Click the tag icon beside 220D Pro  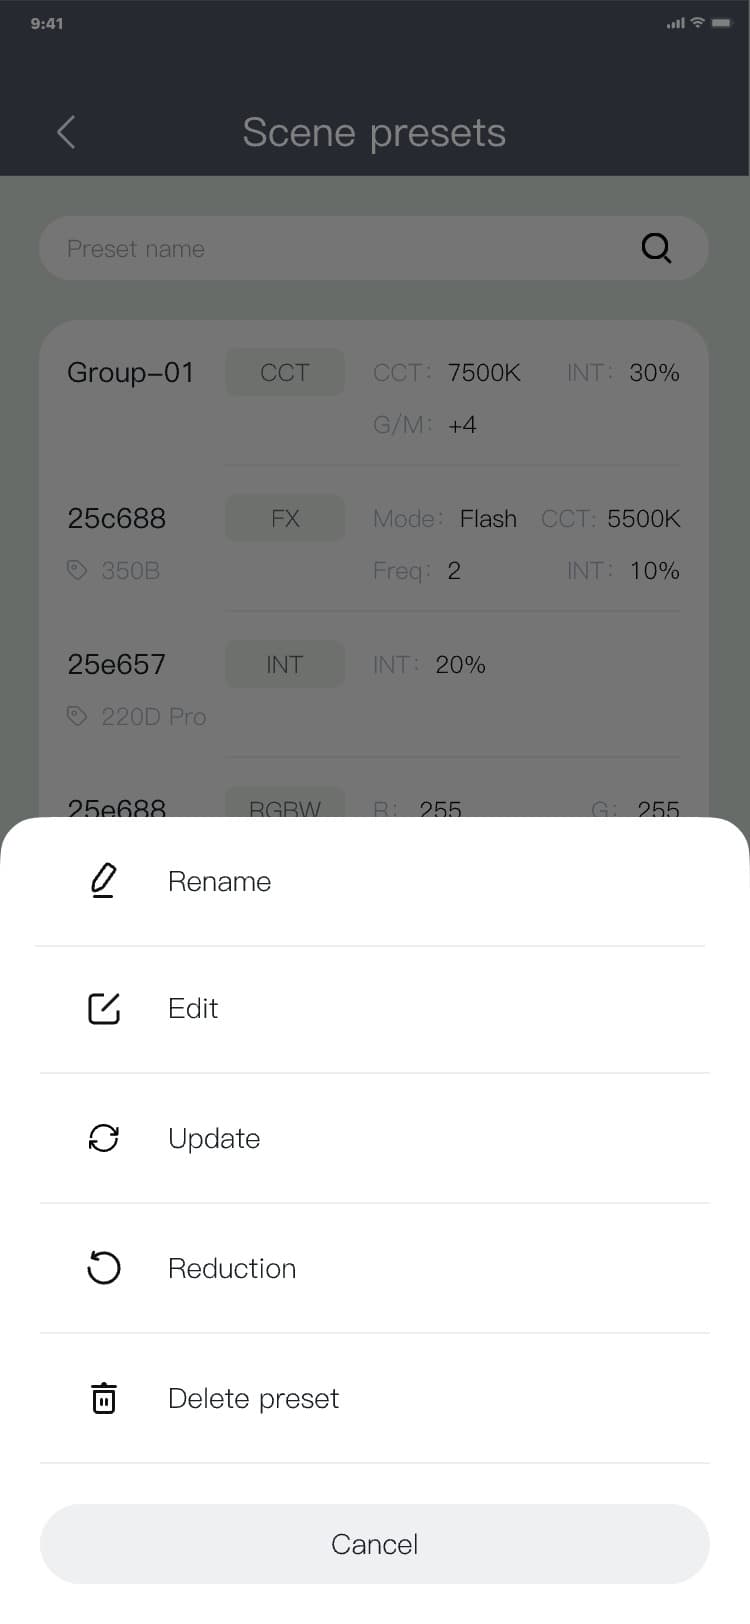tap(77, 716)
